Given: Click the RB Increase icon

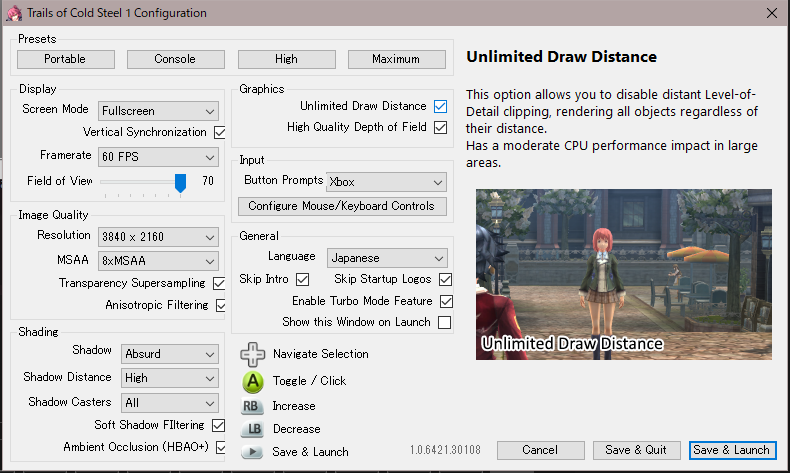Looking at the screenshot, I should 252,406.
